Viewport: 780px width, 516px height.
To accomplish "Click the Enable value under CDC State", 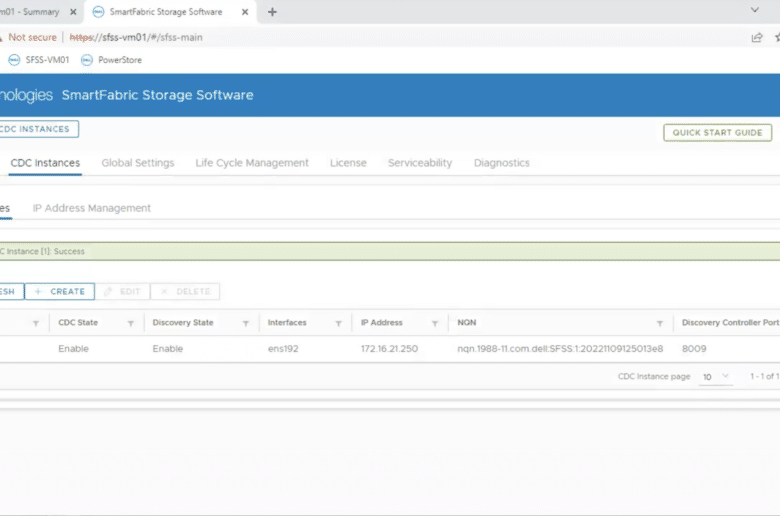I will [73, 349].
